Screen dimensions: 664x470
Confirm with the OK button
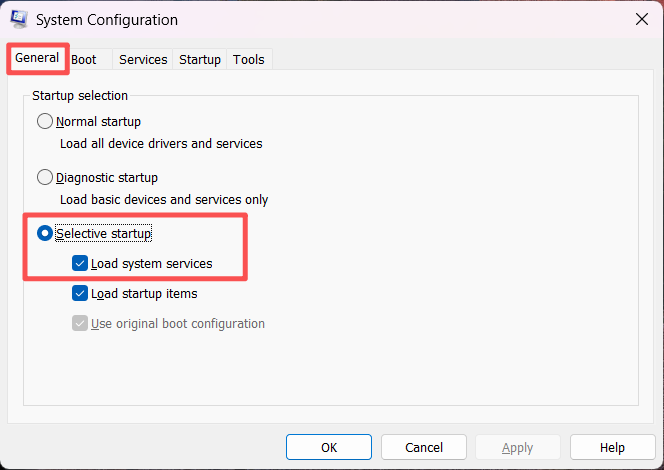pyautogui.click(x=329, y=447)
